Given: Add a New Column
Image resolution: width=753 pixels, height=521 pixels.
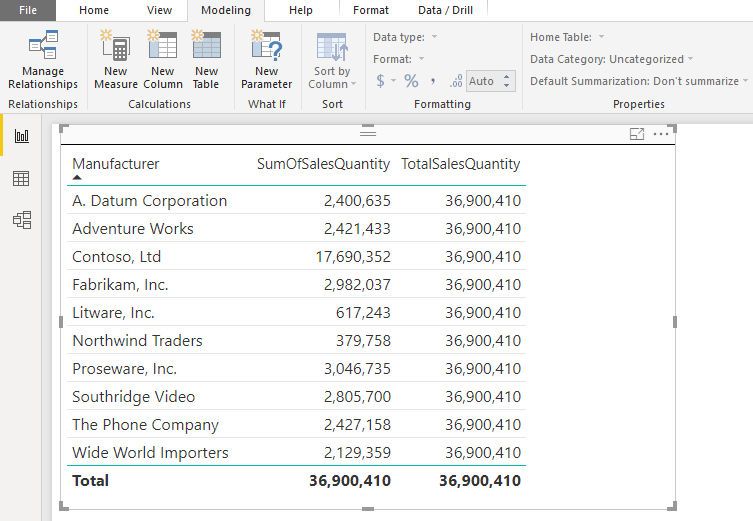Looking at the screenshot, I should point(163,59).
